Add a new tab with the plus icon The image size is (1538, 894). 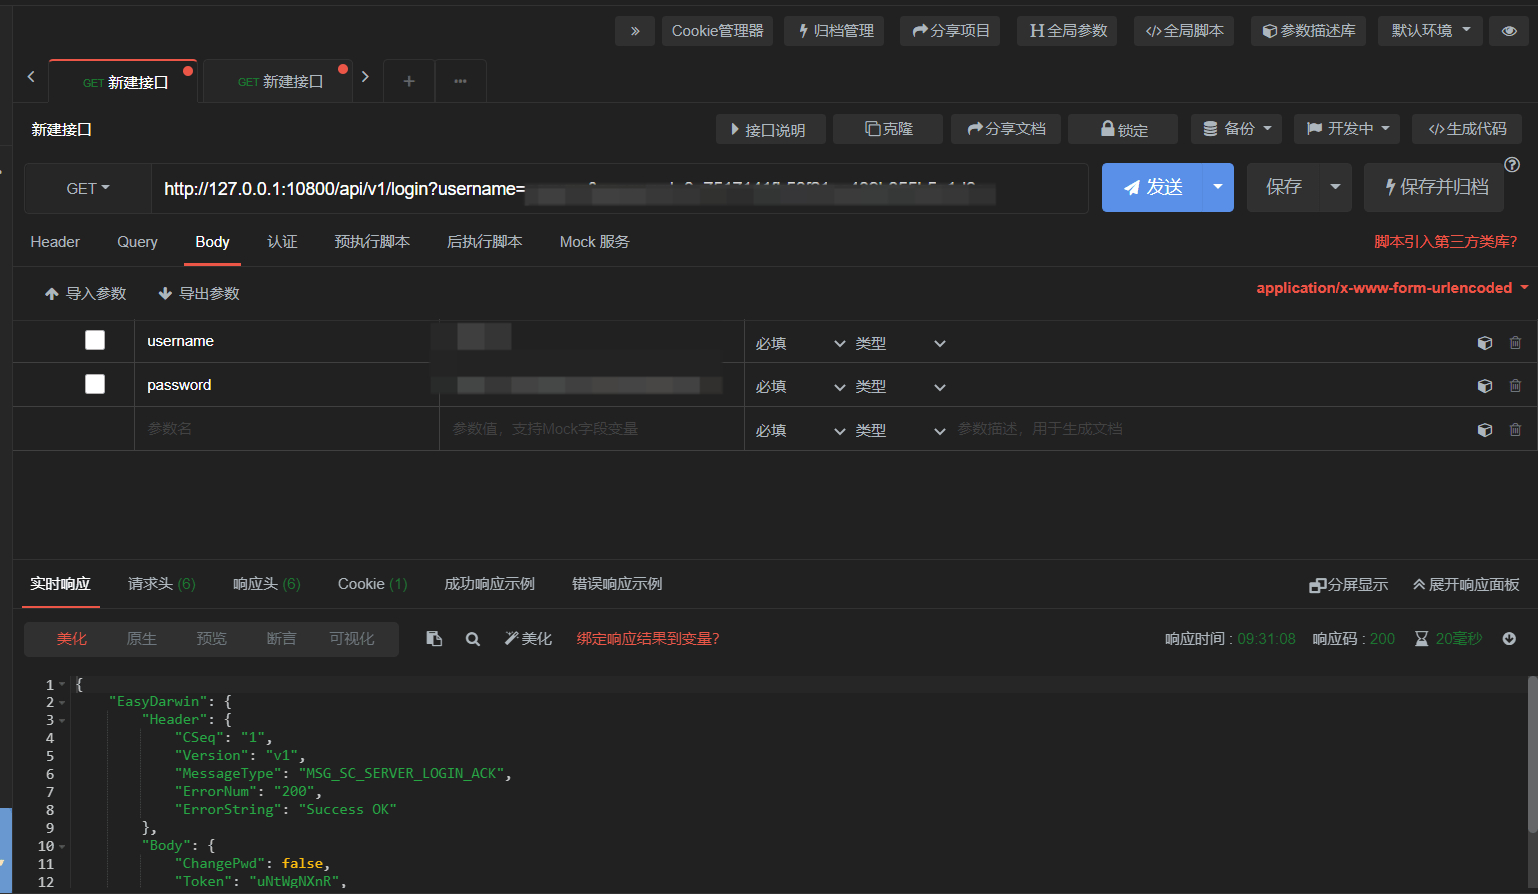[x=409, y=81]
